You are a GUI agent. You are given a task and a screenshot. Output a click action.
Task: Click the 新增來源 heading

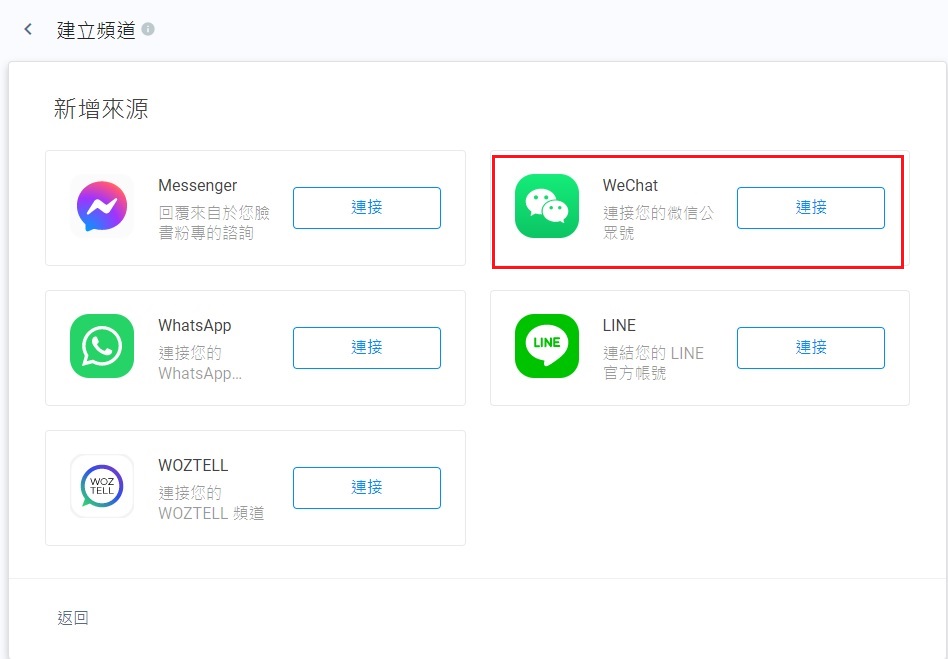pyautogui.click(x=101, y=109)
